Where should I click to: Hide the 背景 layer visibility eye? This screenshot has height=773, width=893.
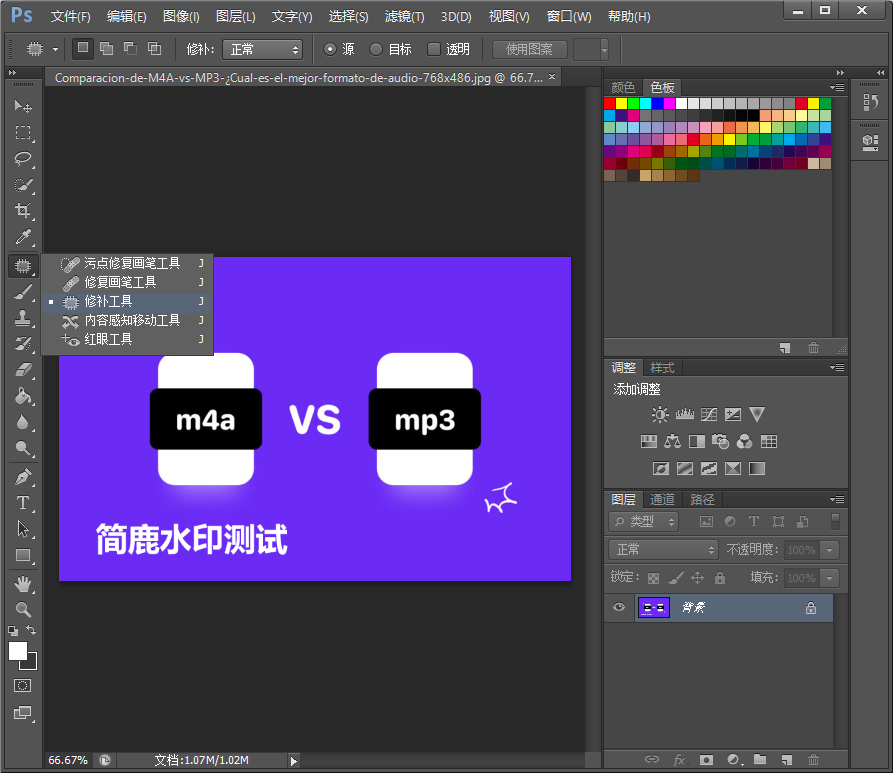pyautogui.click(x=619, y=607)
